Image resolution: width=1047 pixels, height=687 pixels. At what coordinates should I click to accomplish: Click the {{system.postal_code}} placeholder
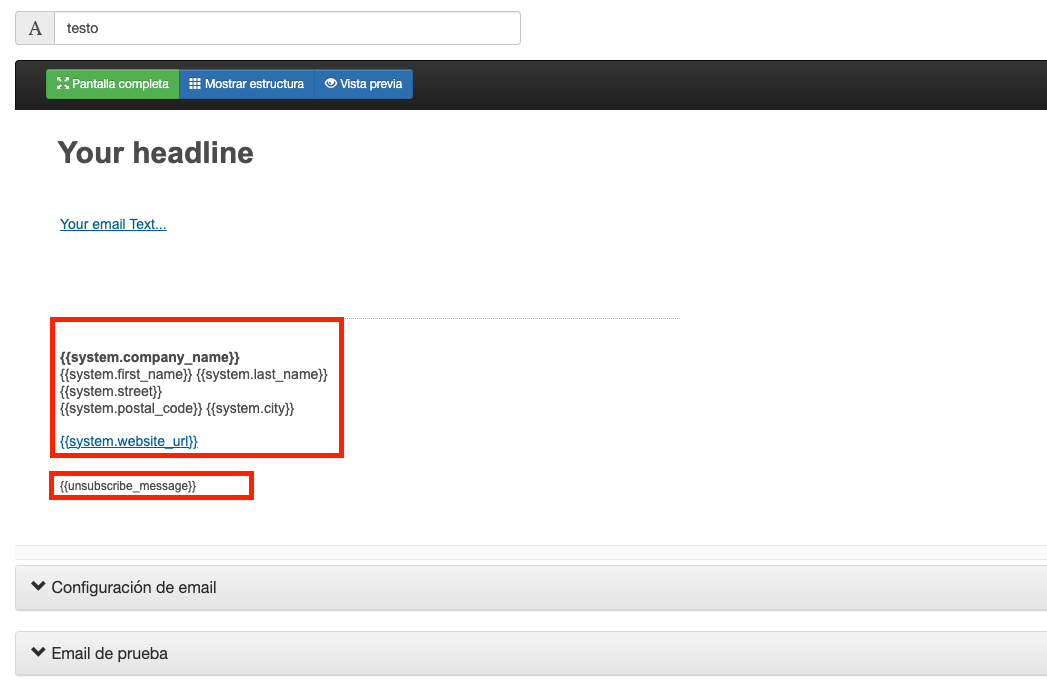(131, 408)
